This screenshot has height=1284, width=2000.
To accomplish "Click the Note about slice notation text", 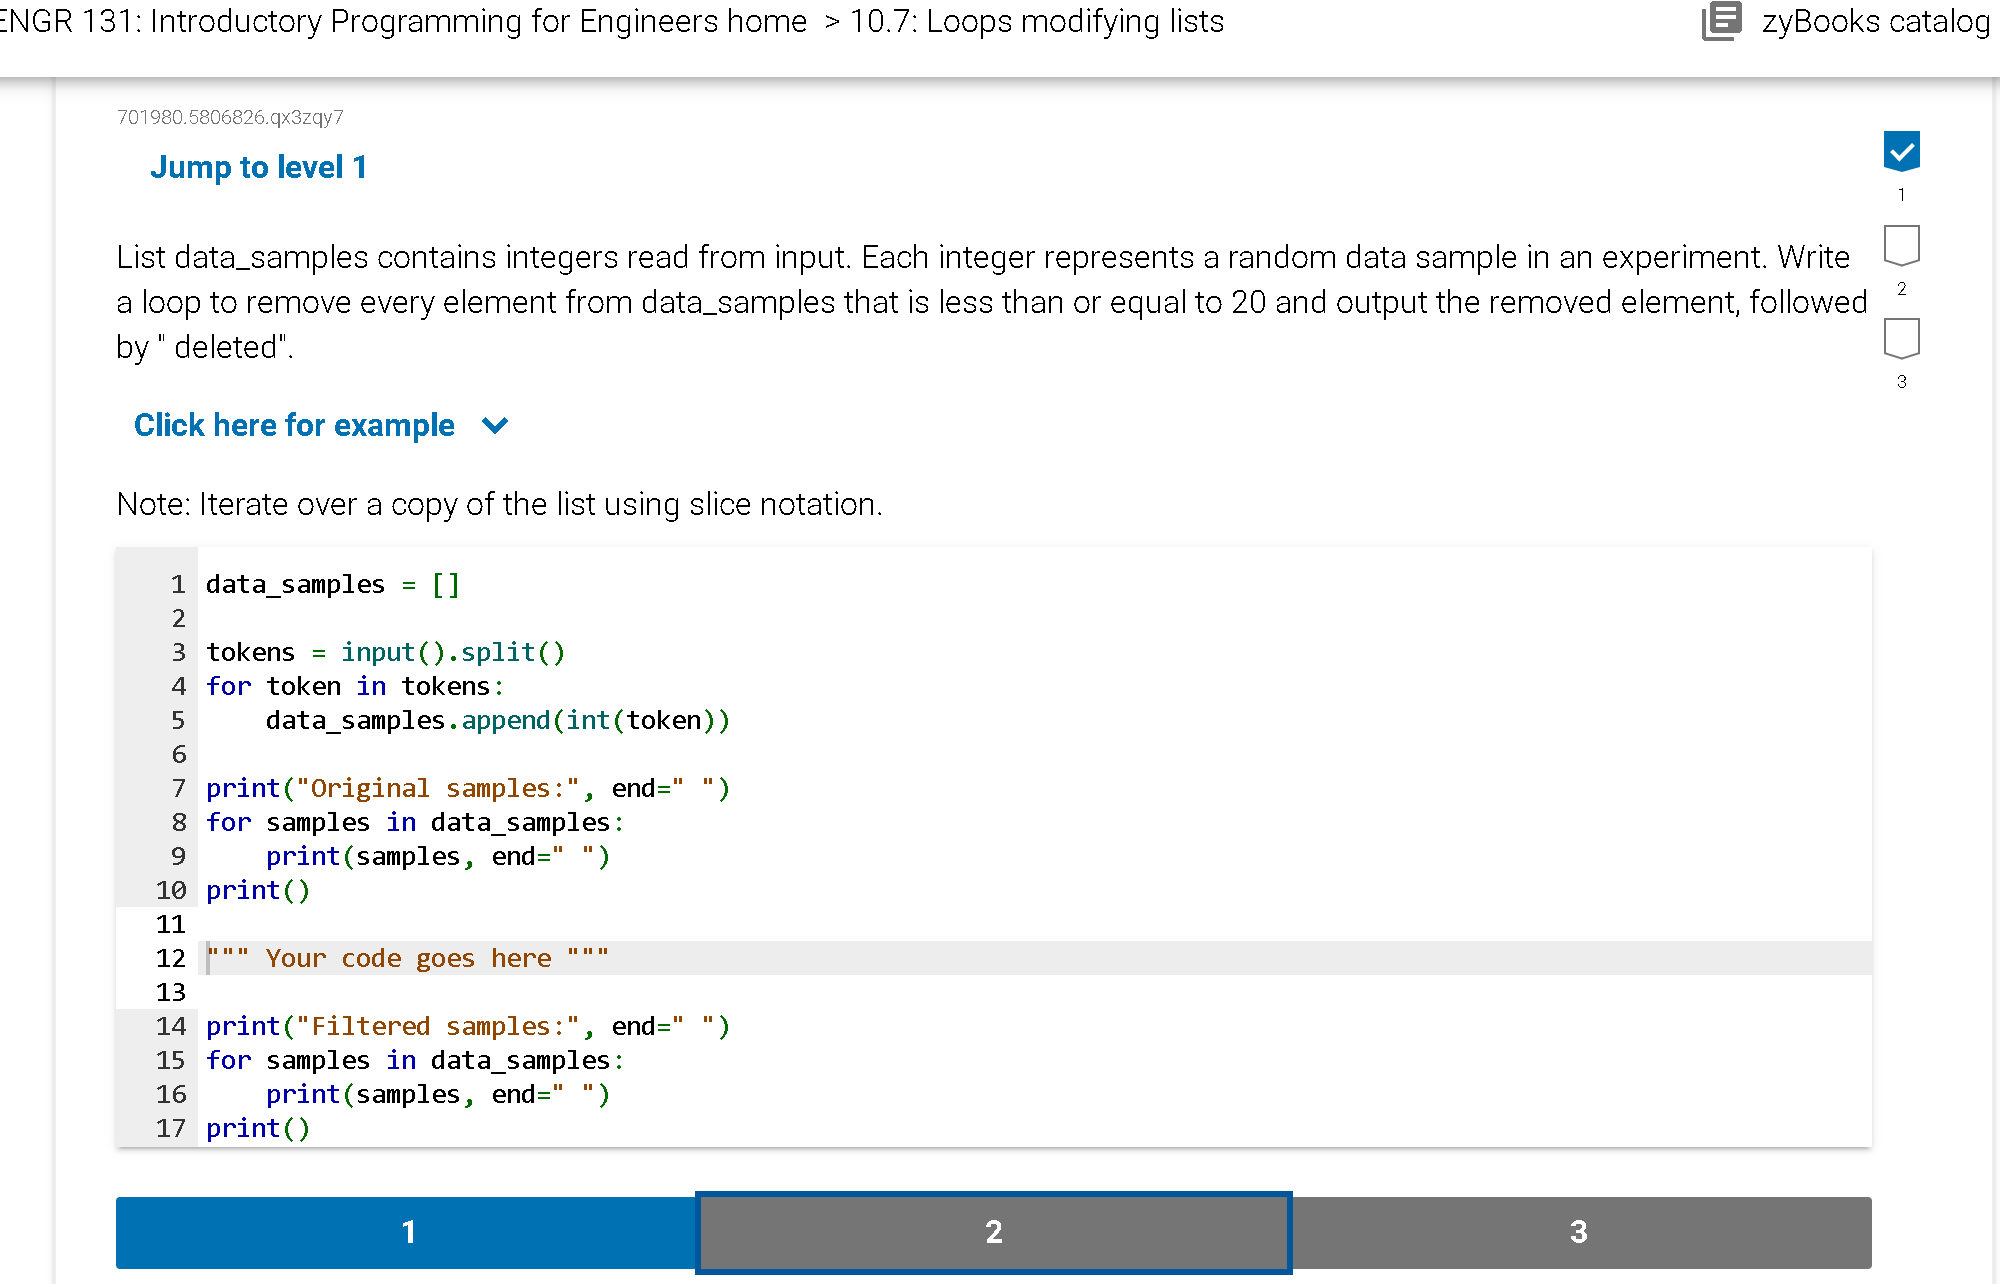I will coord(500,504).
